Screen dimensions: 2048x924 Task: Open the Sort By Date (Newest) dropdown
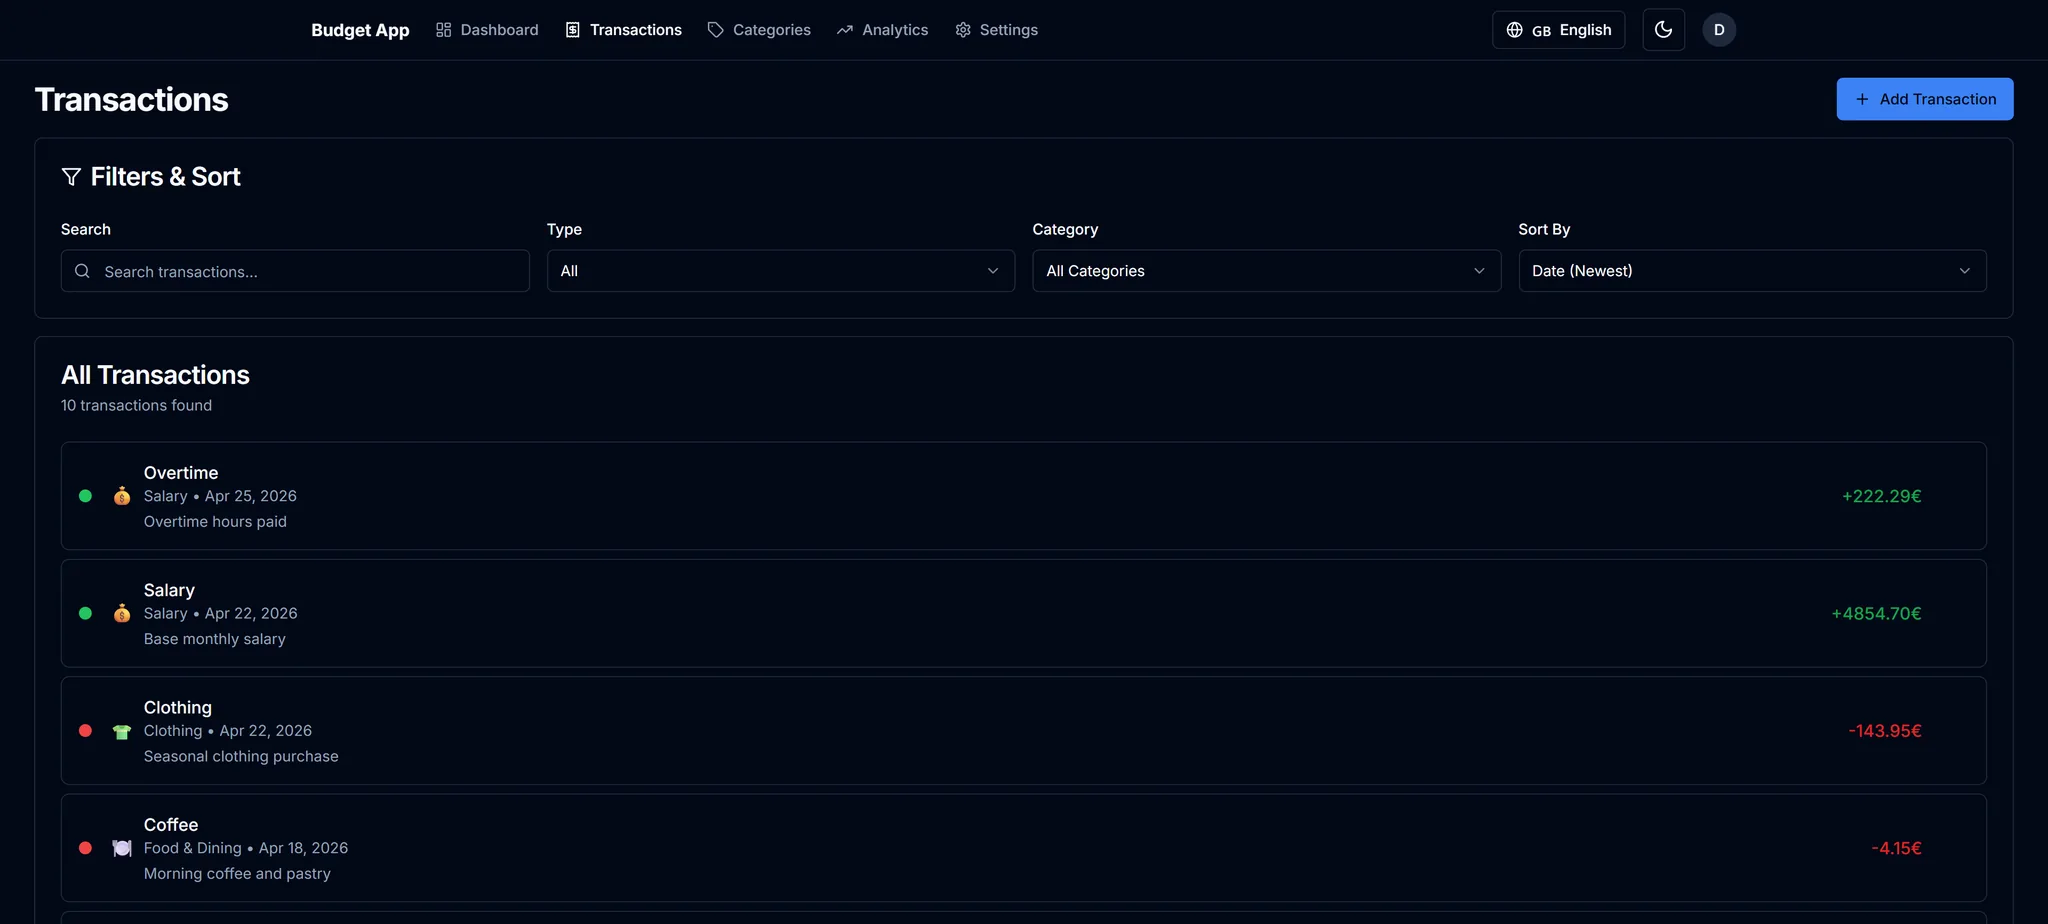tap(1752, 271)
